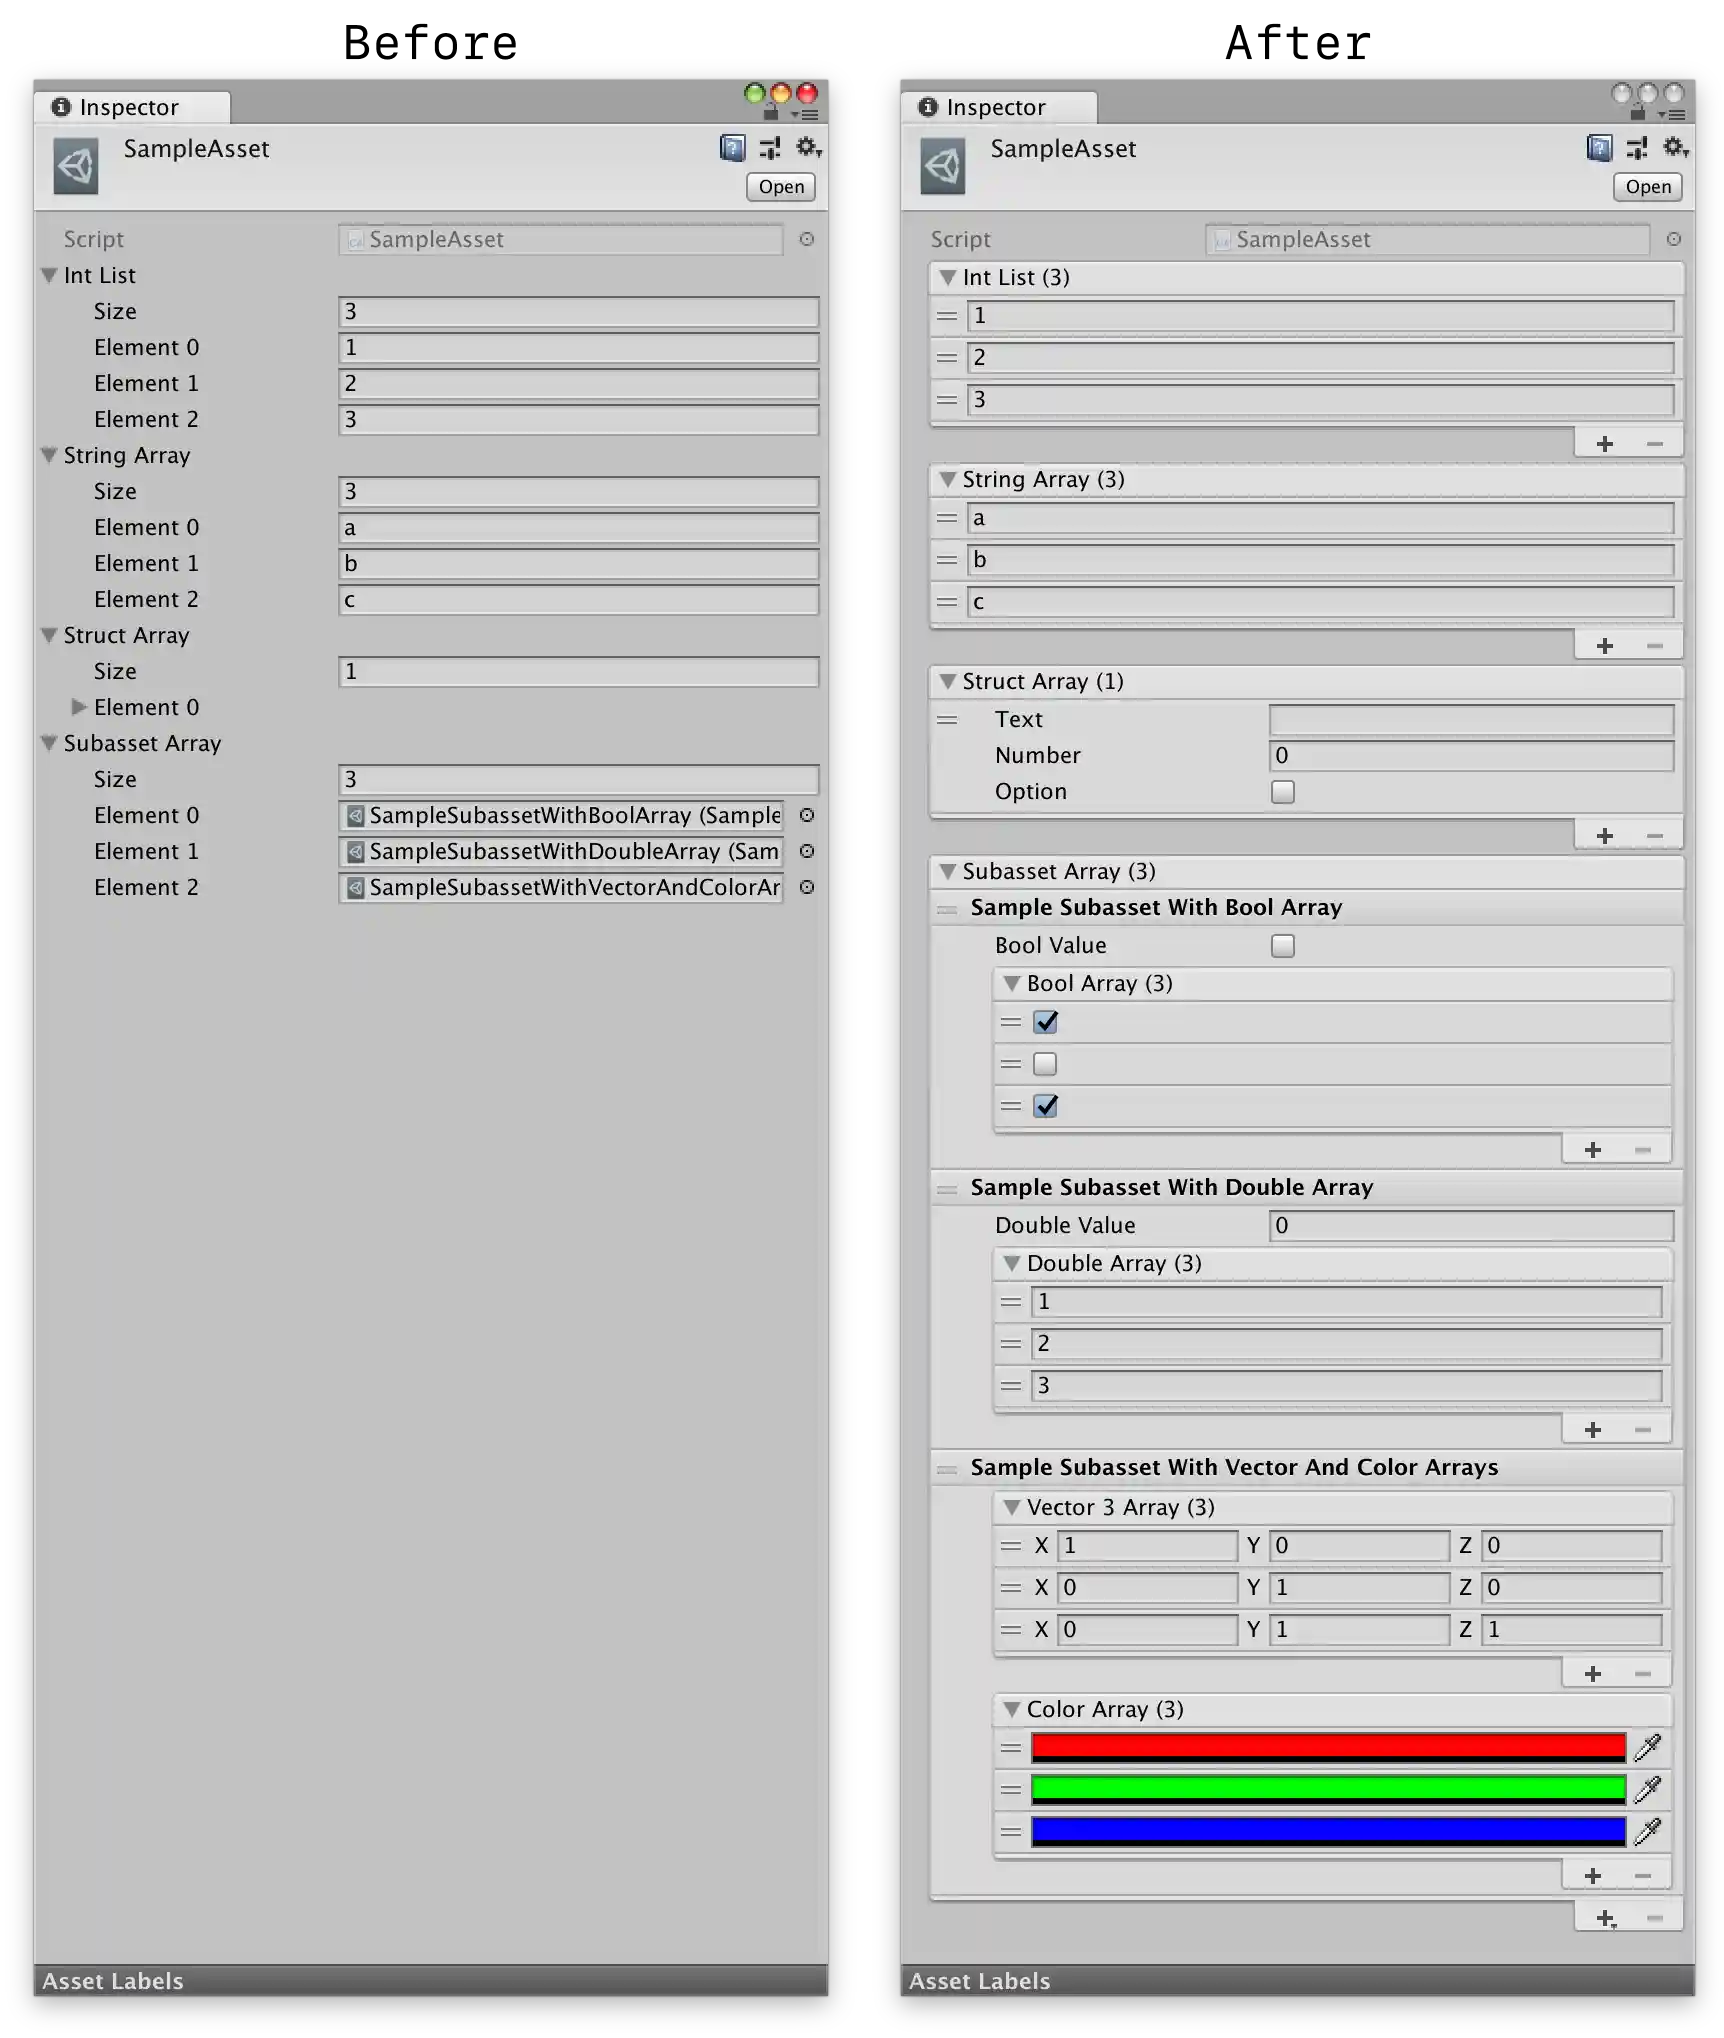
Task: Collapse the Subasset Array foldout in left Inspector
Action: pos(49,743)
